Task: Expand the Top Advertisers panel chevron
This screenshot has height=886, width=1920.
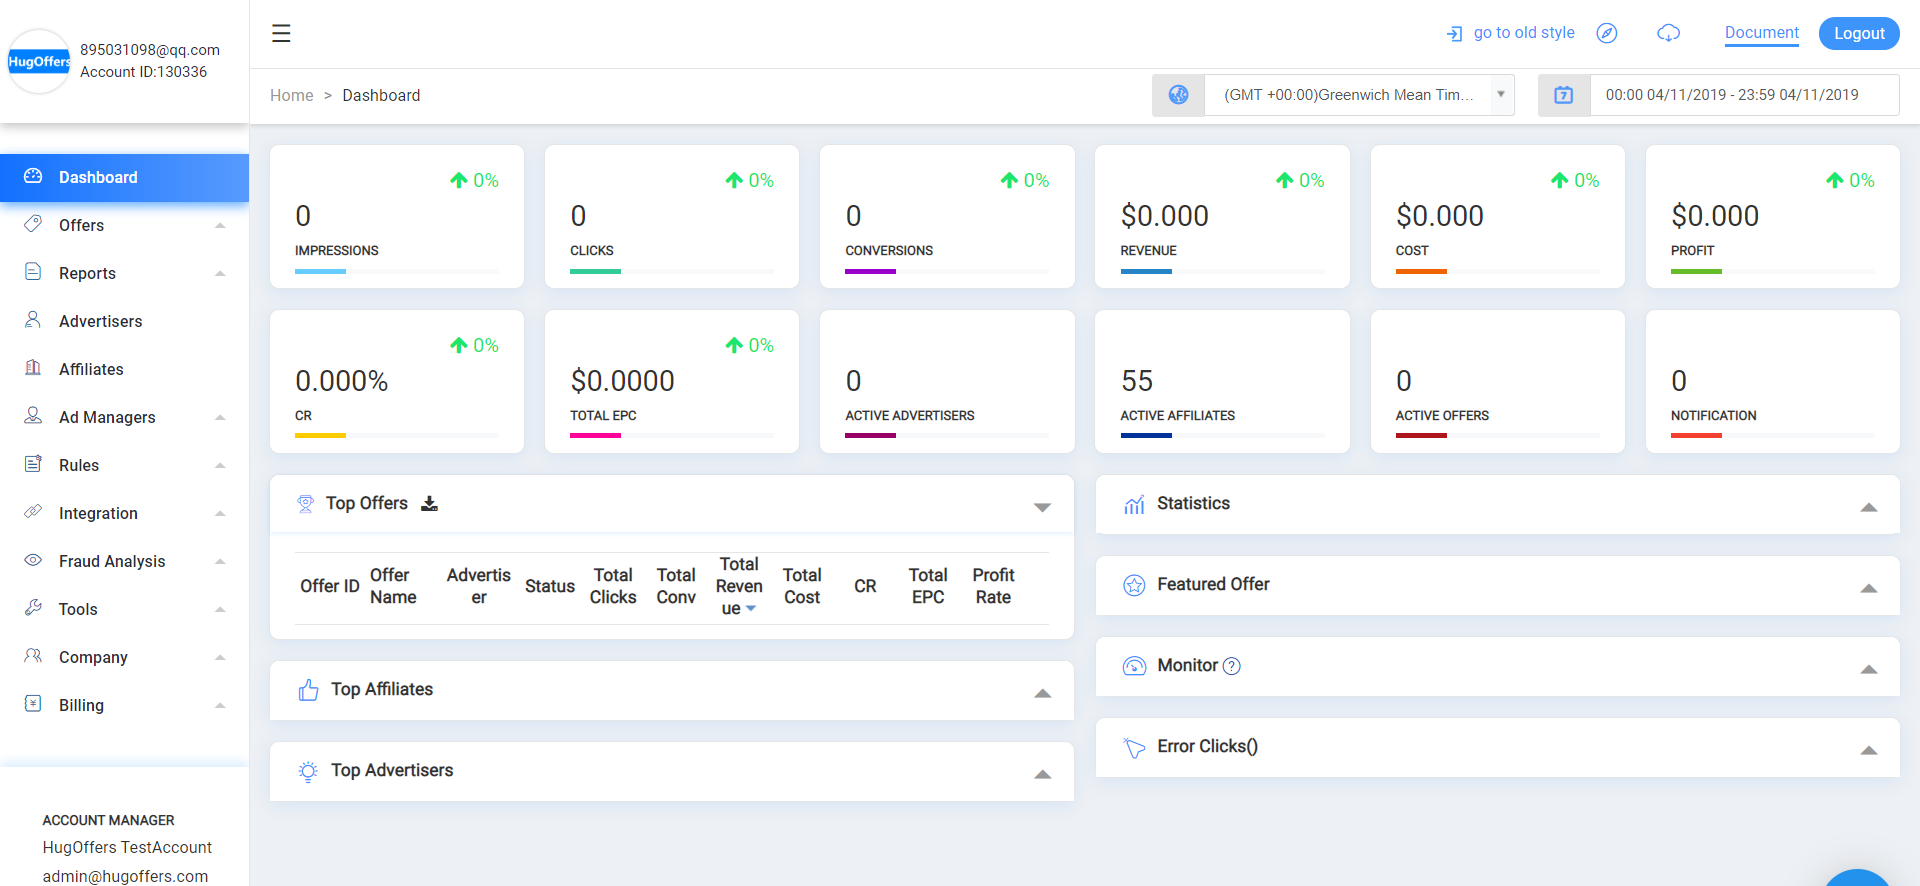Action: (x=1042, y=774)
